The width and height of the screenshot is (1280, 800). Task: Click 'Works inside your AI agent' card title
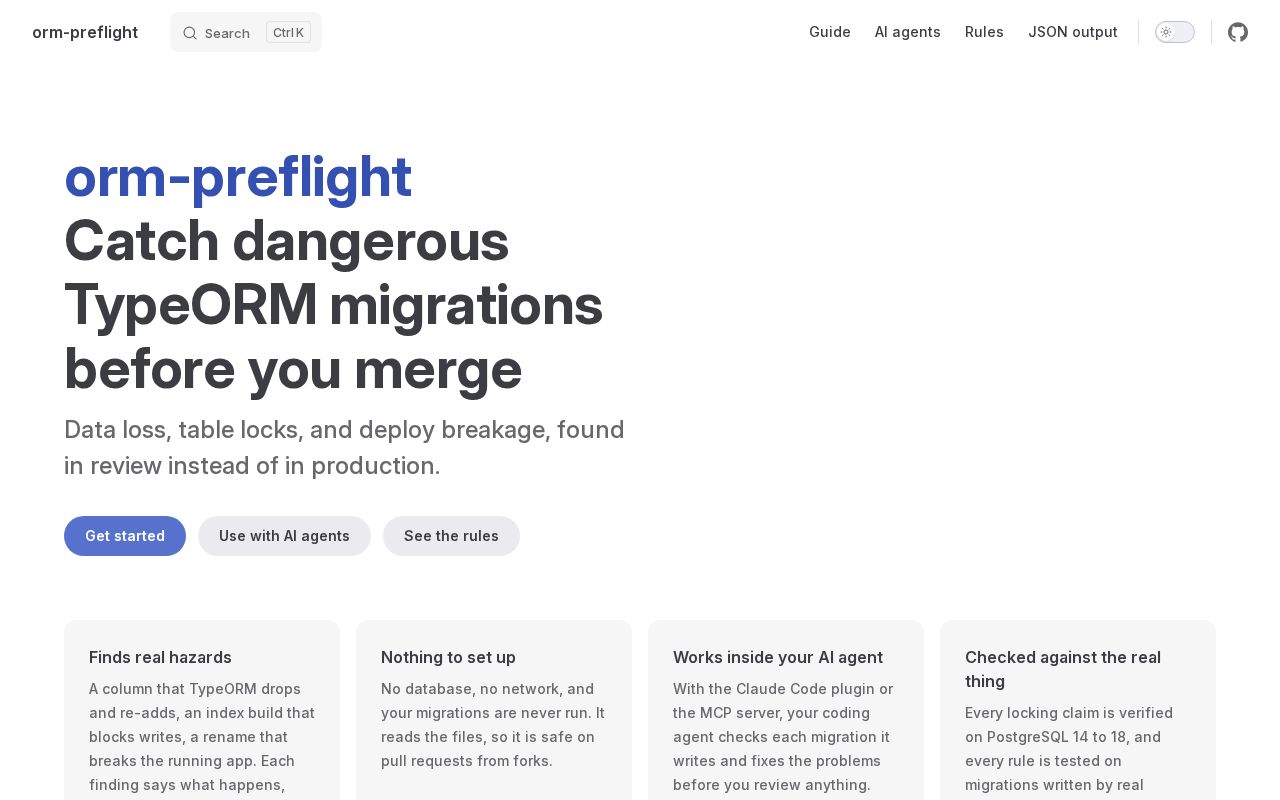point(778,657)
